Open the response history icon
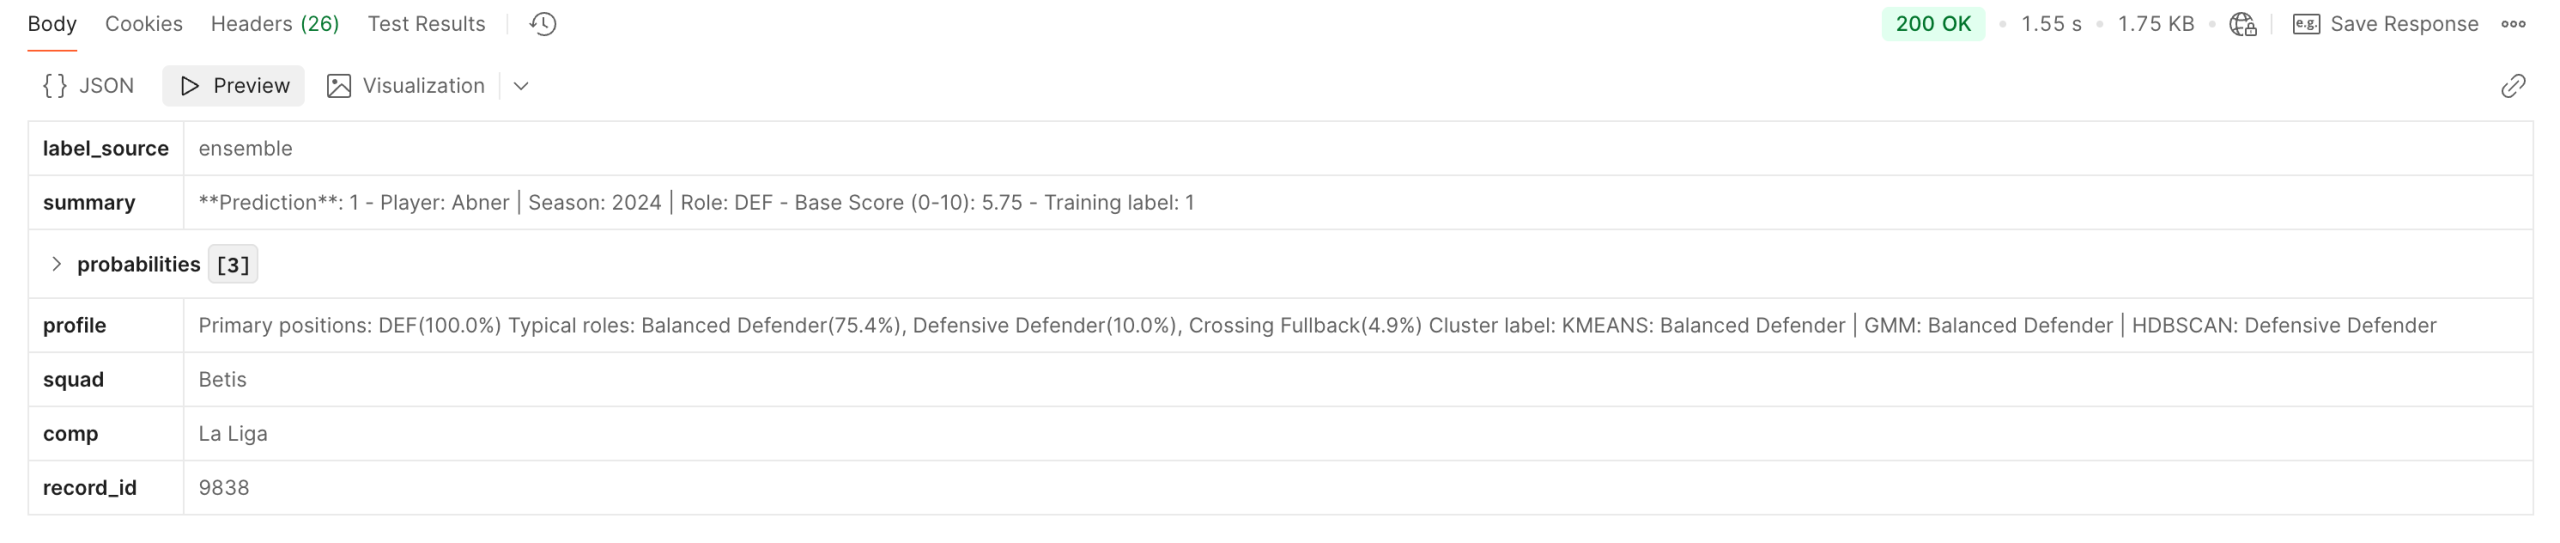 point(543,24)
